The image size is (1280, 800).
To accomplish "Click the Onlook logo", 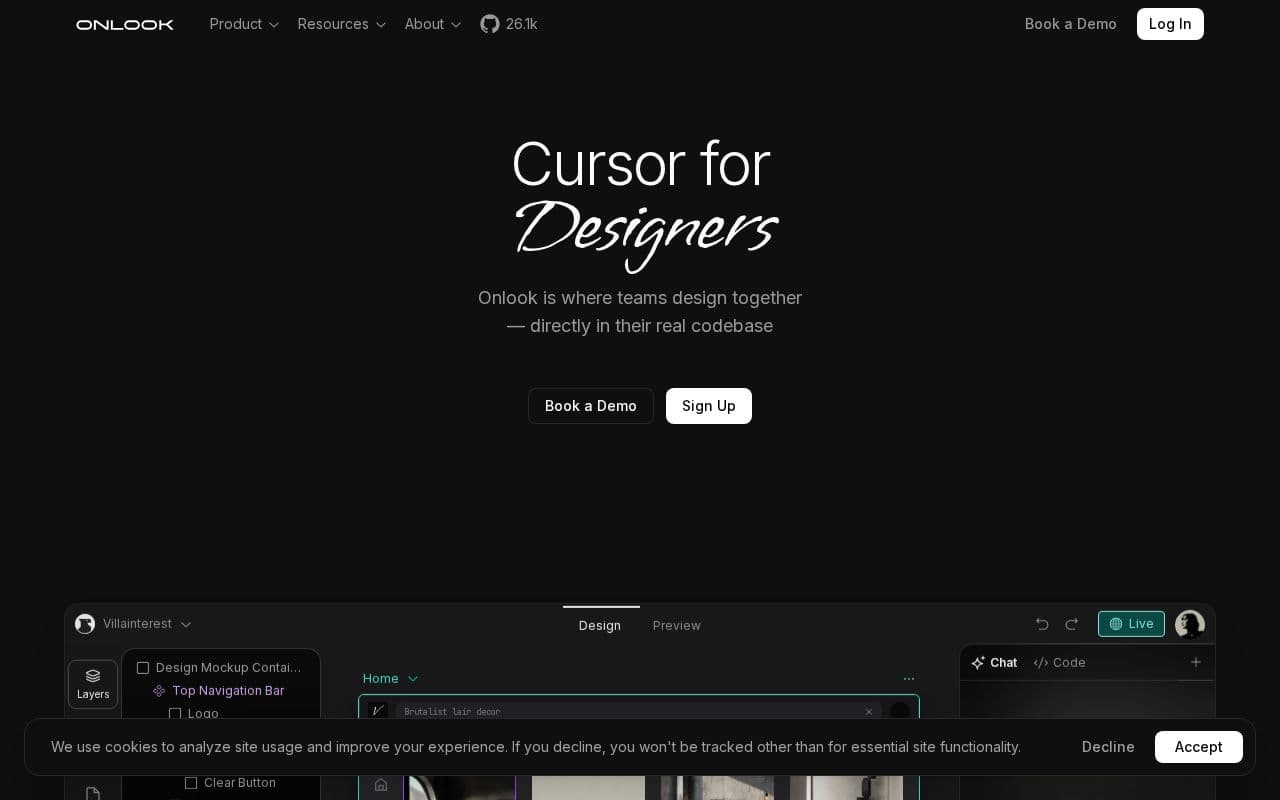I will coord(125,24).
